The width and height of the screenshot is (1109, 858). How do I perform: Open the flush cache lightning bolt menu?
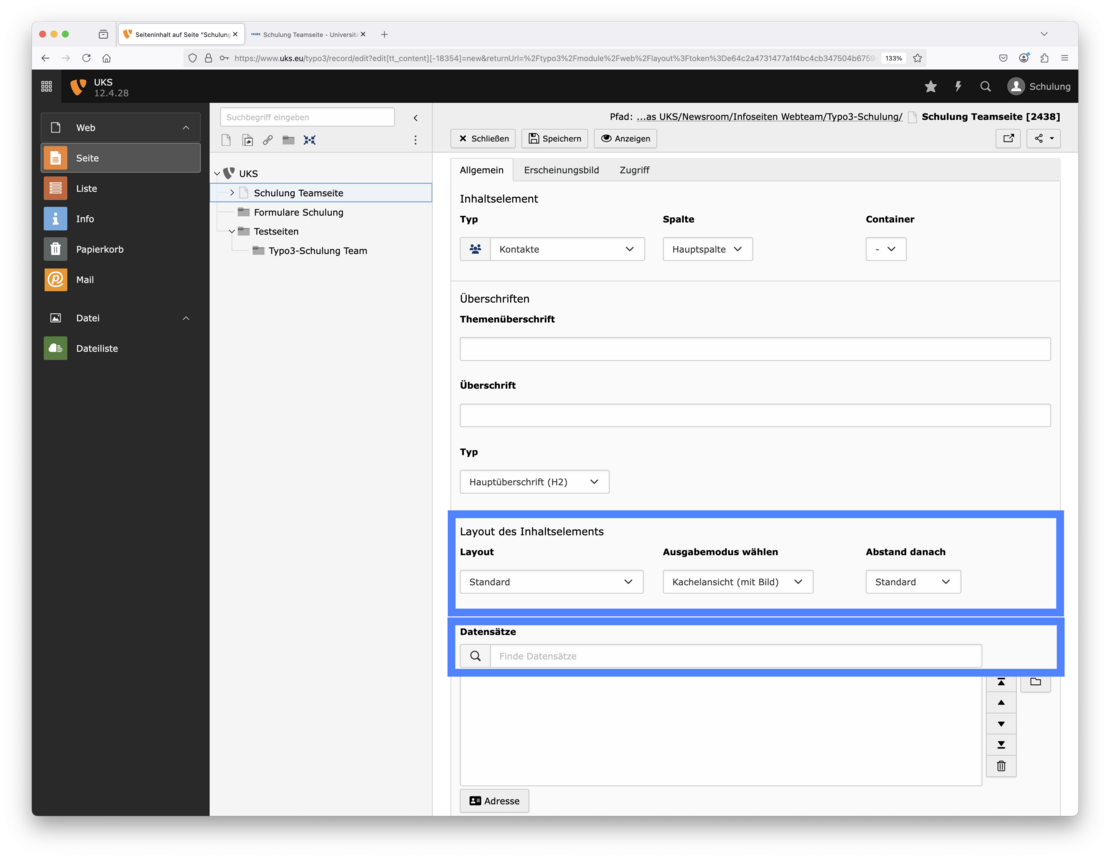click(958, 87)
